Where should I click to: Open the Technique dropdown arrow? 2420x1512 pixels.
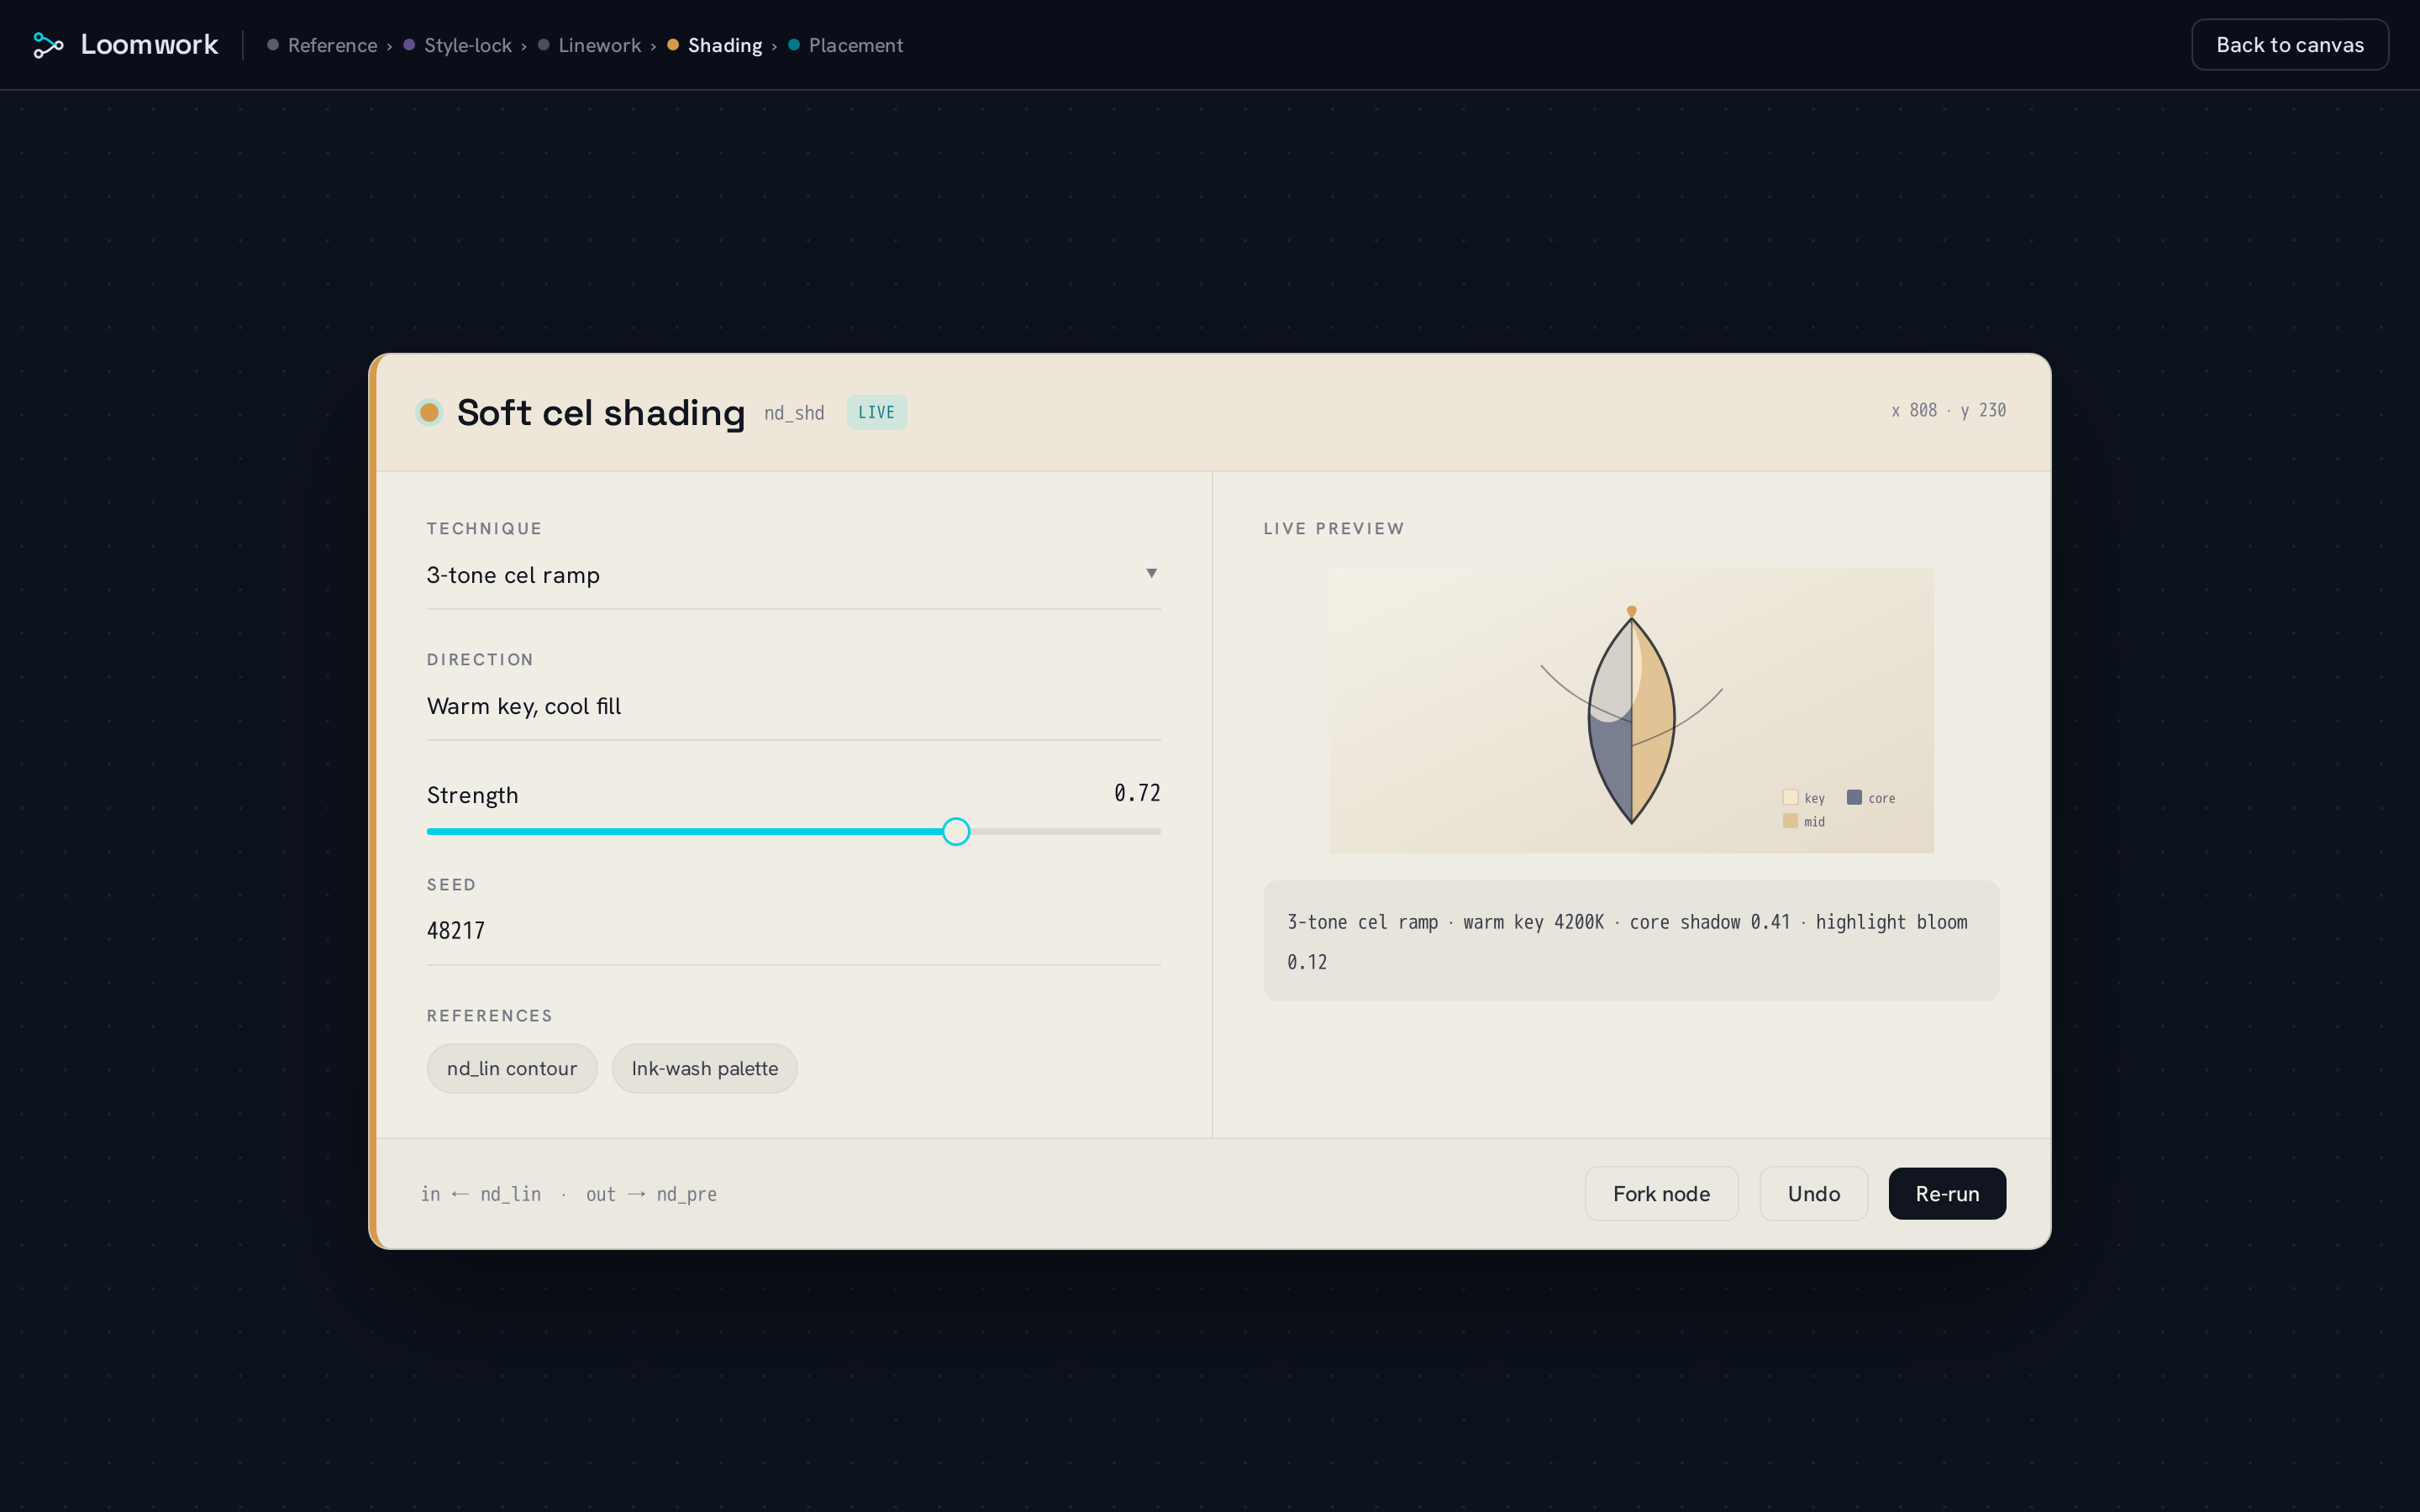[x=1151, y=573]
